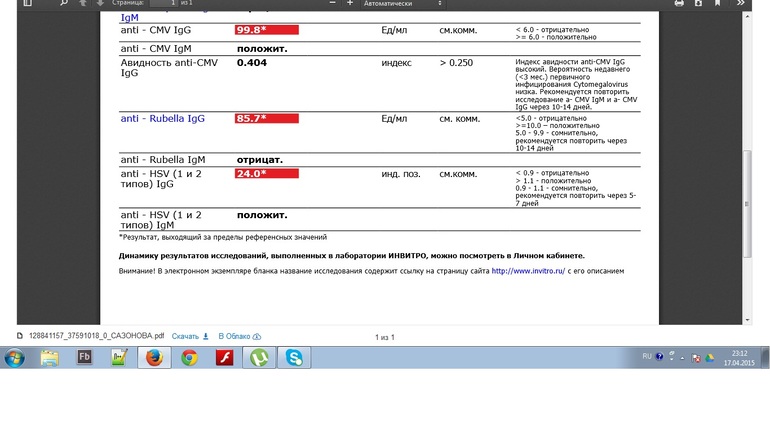The height and width of the screenshot is (433, 770).
Task: Expand the additional tools chevron menu
Action: point(743,4)
